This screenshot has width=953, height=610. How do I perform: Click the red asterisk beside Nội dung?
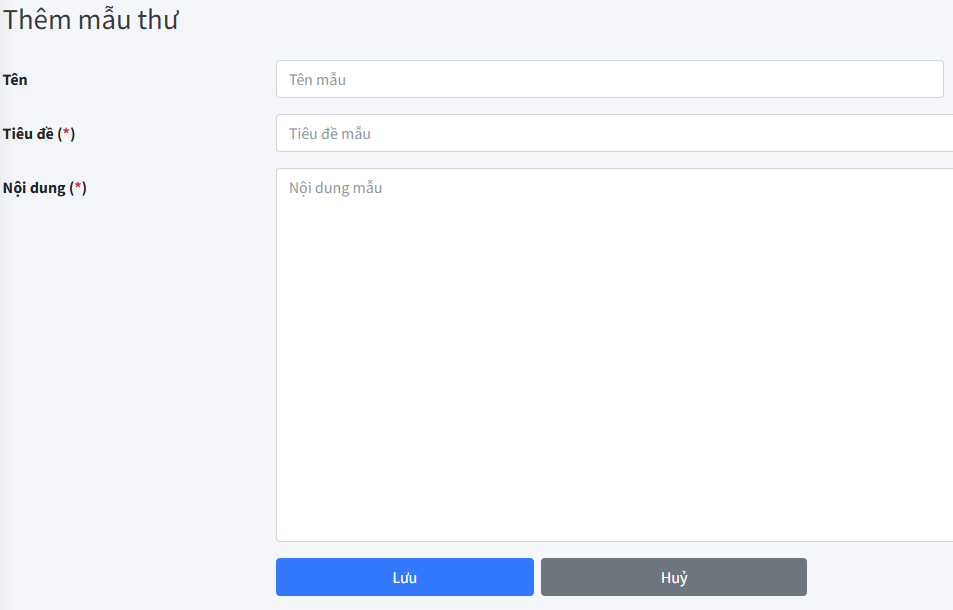pyautogui.click(x=79, y=187)
